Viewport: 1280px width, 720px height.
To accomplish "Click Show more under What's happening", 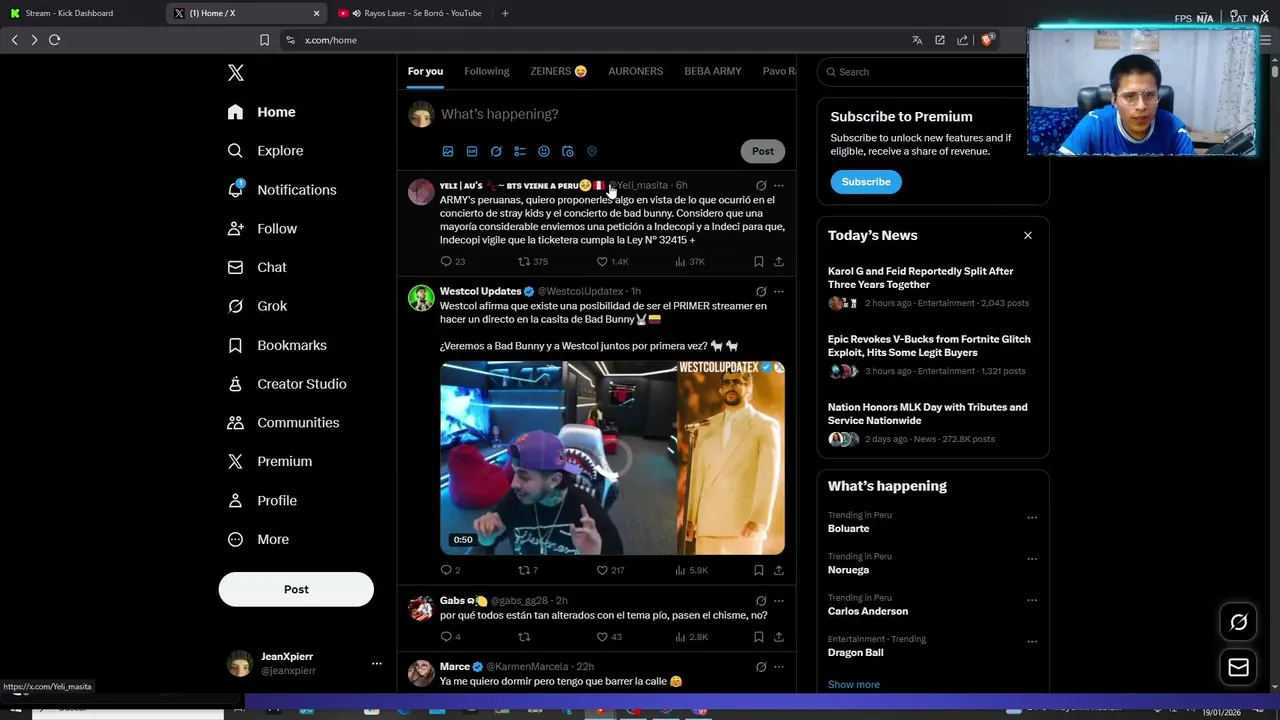I will [x=854, y=685].
